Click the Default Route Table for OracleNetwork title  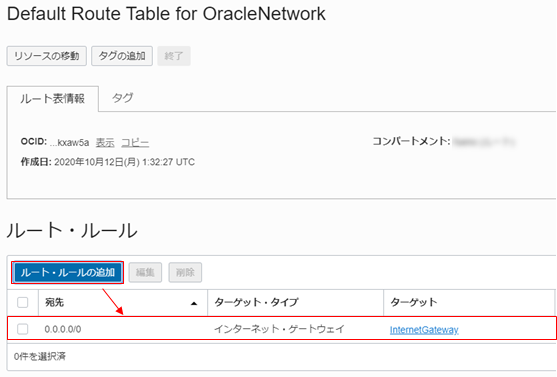tap(166, 14)
